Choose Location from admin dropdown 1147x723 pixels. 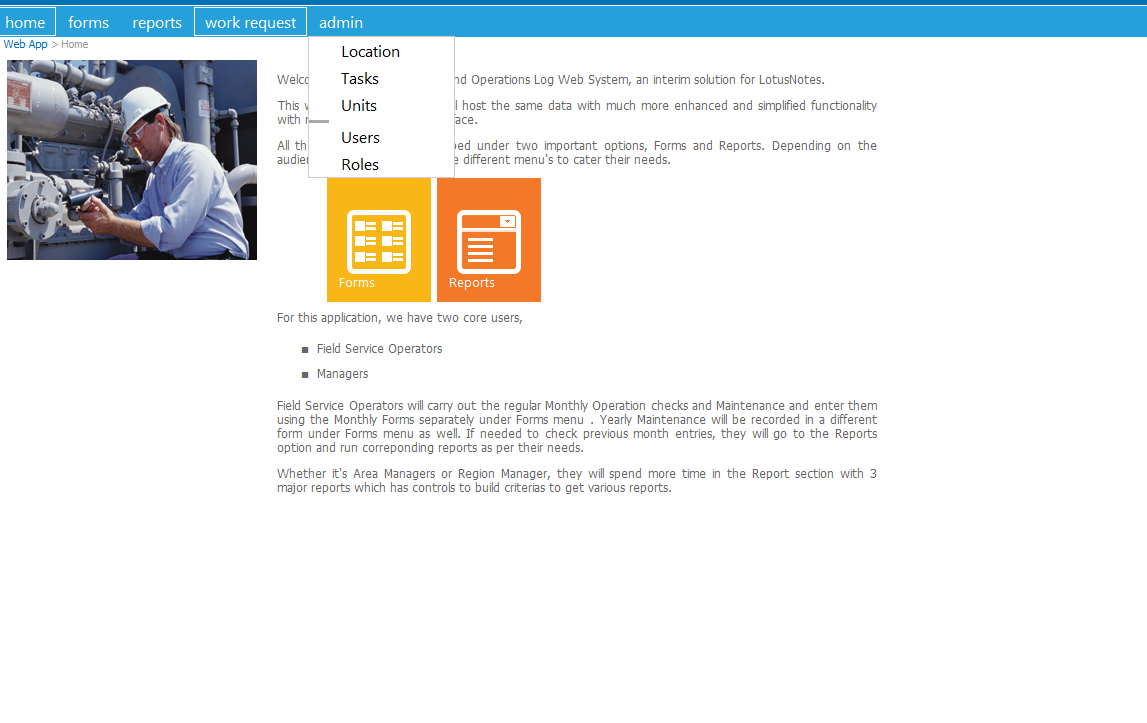[370, 52]
